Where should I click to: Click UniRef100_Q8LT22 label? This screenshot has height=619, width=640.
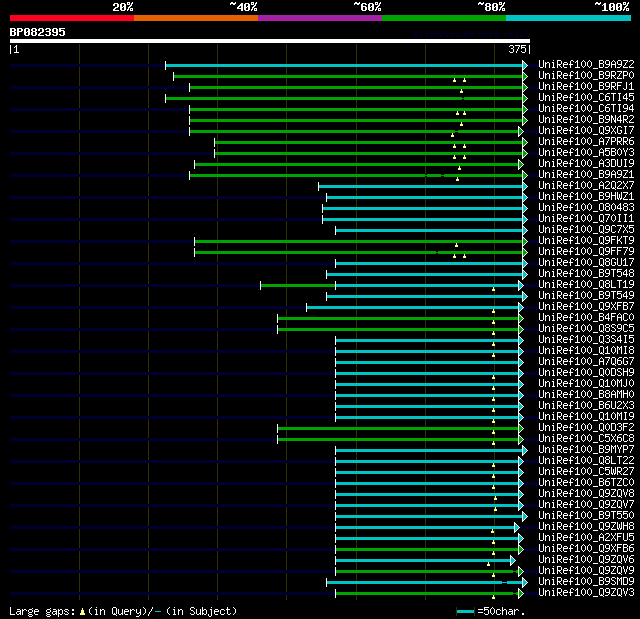click(586, 461)
